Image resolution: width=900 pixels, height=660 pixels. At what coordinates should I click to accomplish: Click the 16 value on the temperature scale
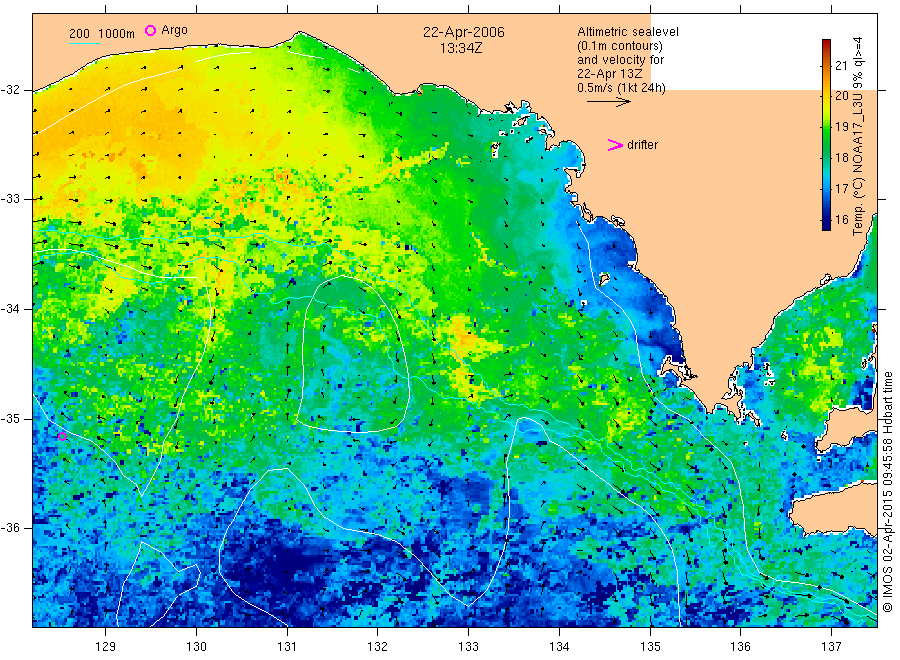(x=841, y=219)
